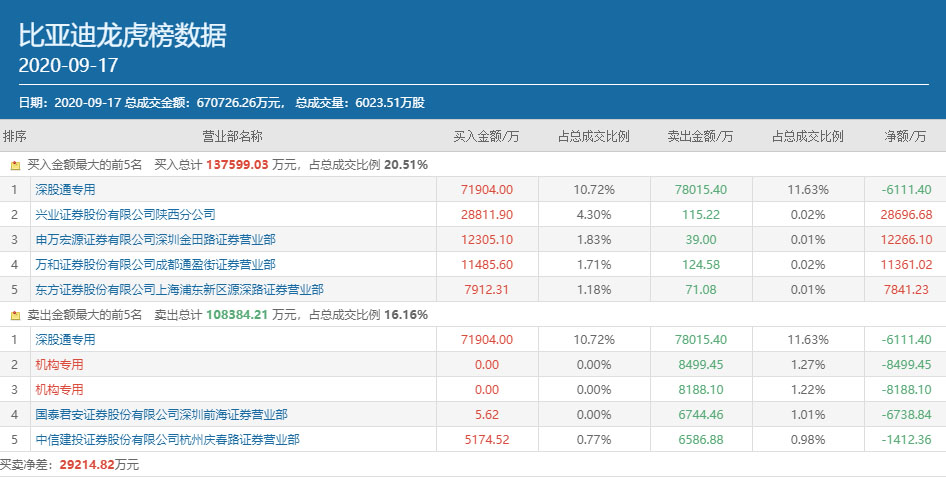The height and width of the screenshot is (478, 946).
Task: Click the 排序 column header
Action: coord(15,136)
